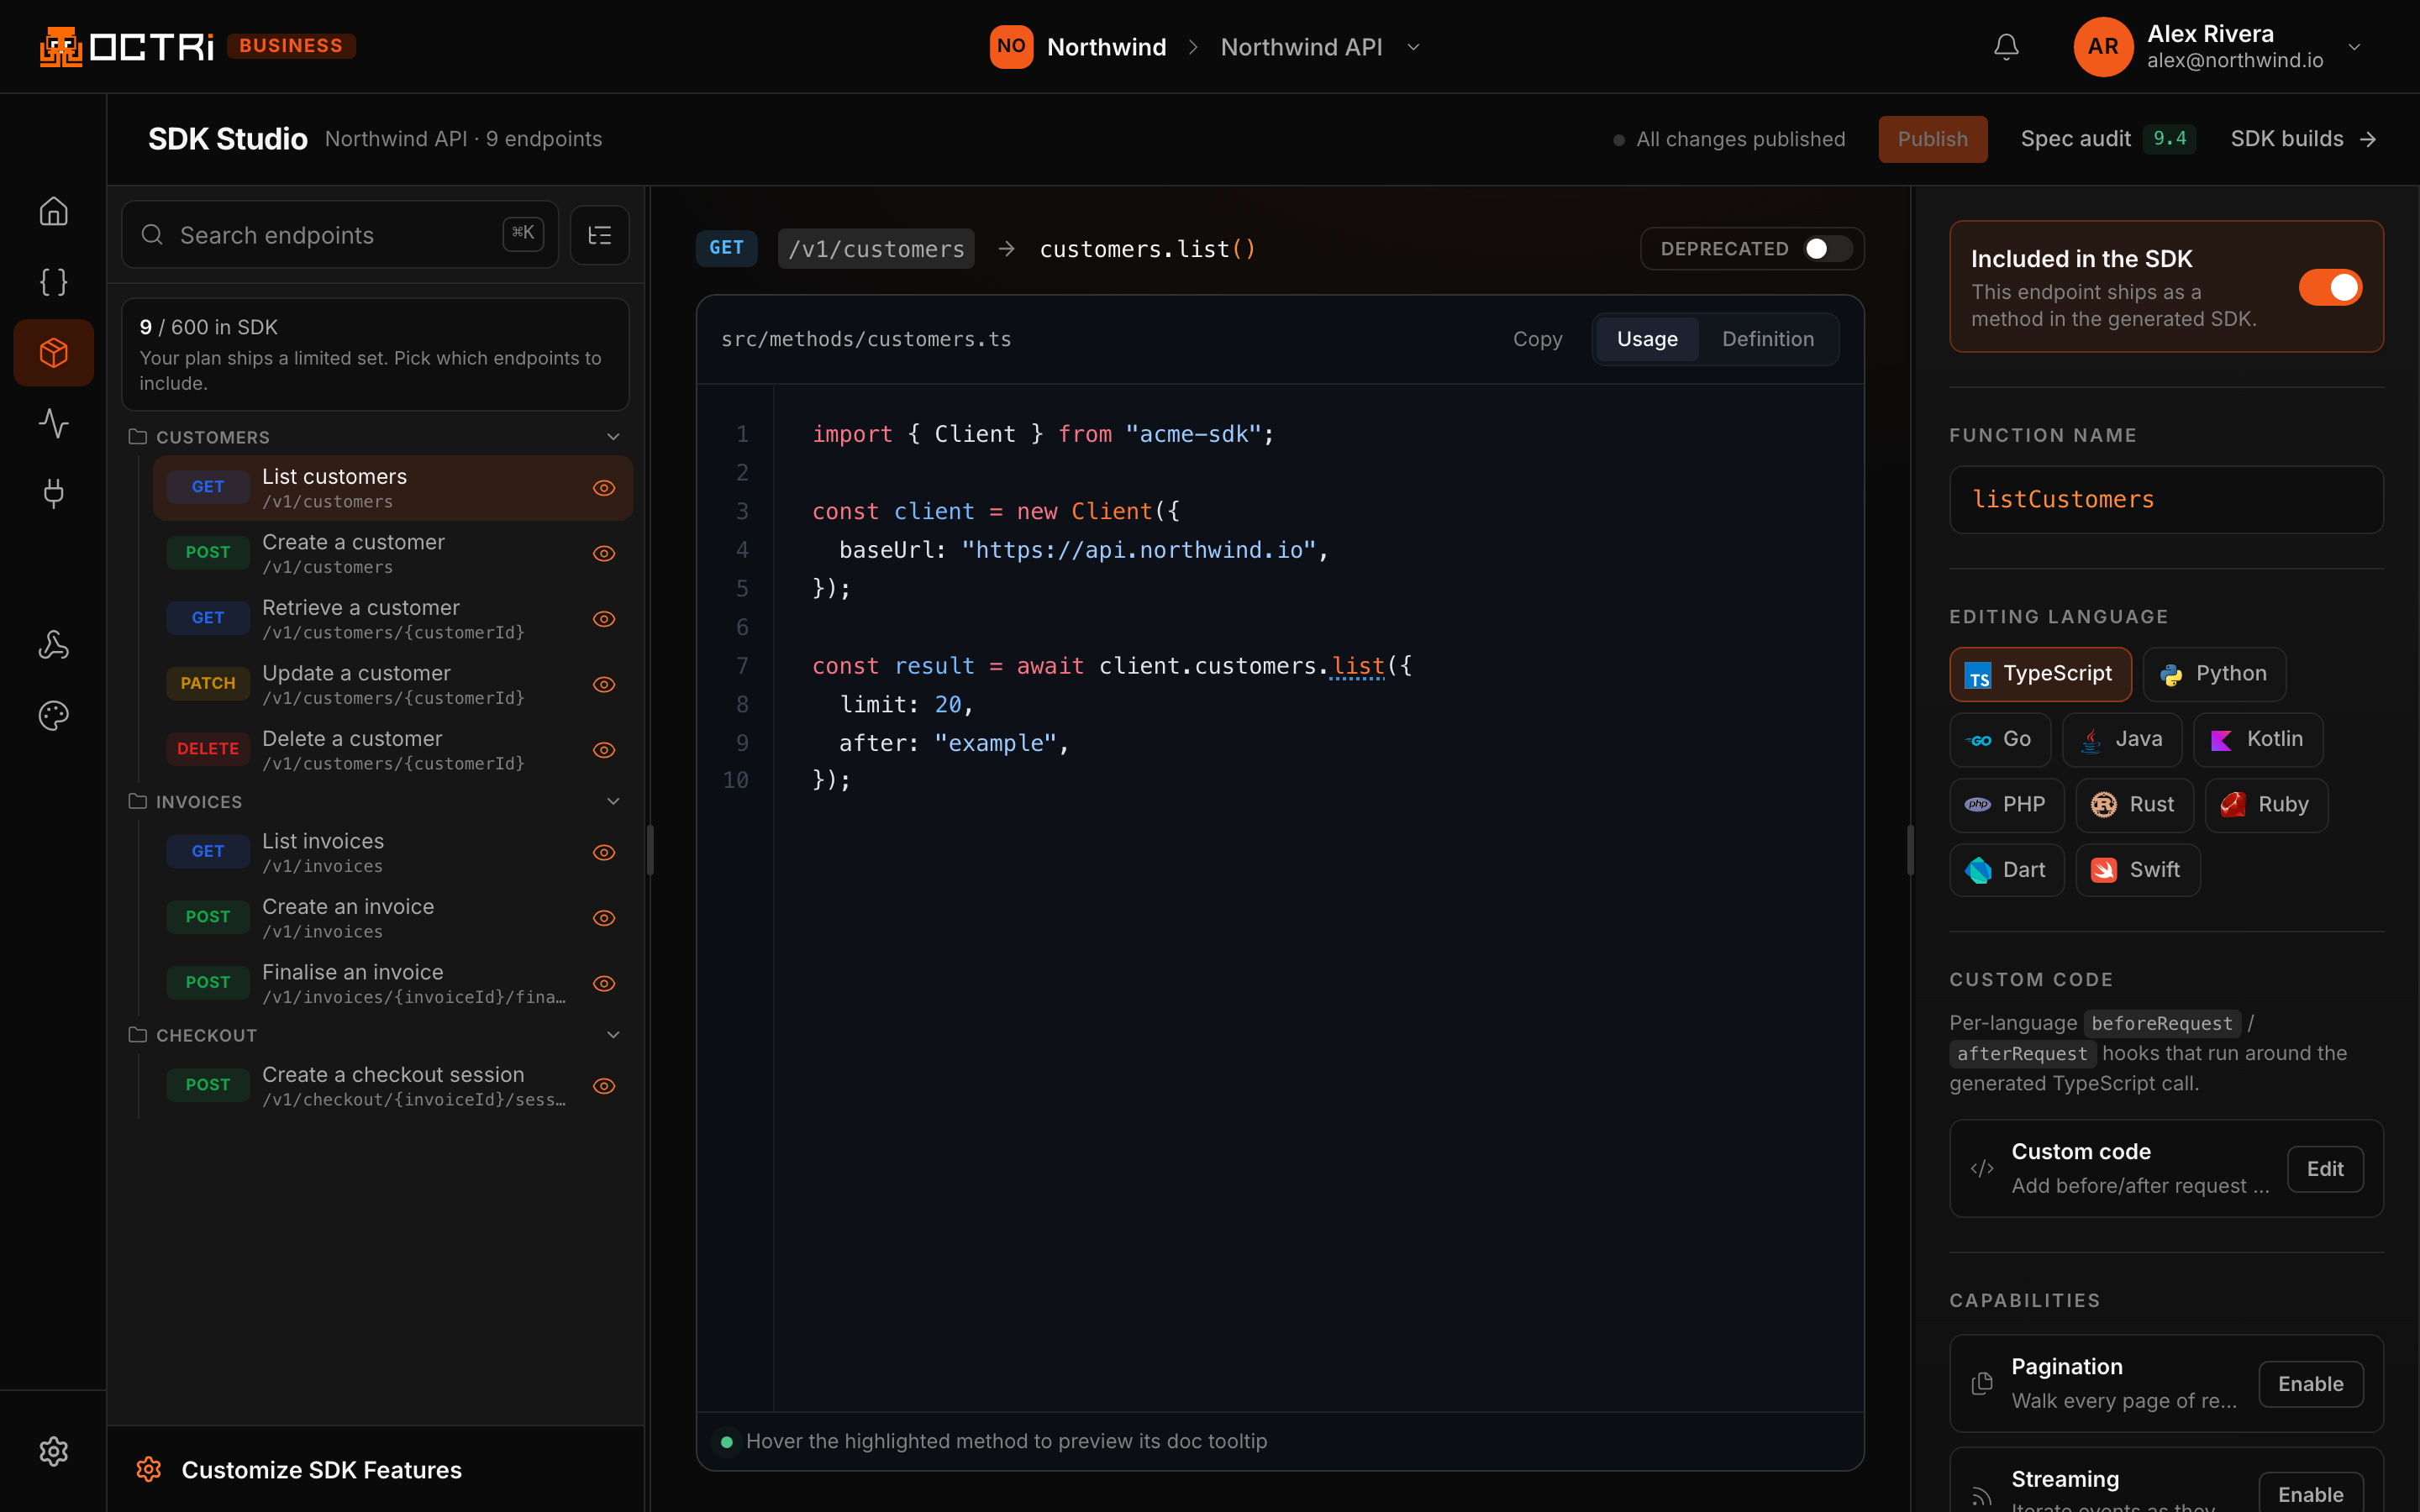Image resolution: width=2420 pixels, height=1512 pixels.
Task: Select the TypeScript editing language
Action: coord(2040,674)
